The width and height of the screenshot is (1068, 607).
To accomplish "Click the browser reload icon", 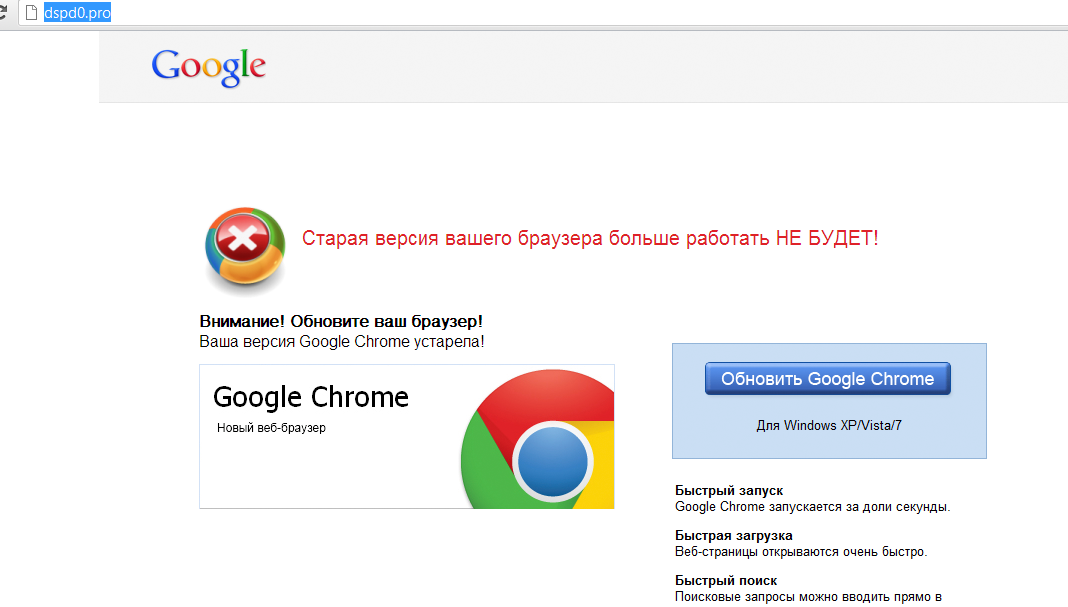I will [x=3, y=12].
